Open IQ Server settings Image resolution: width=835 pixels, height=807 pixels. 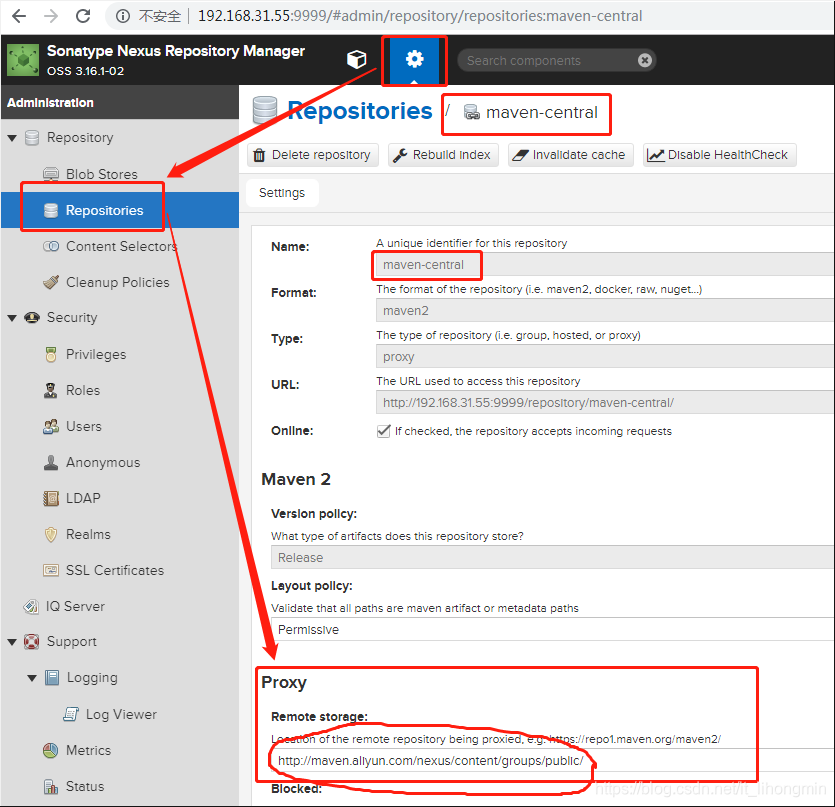(x=75, y=606)
